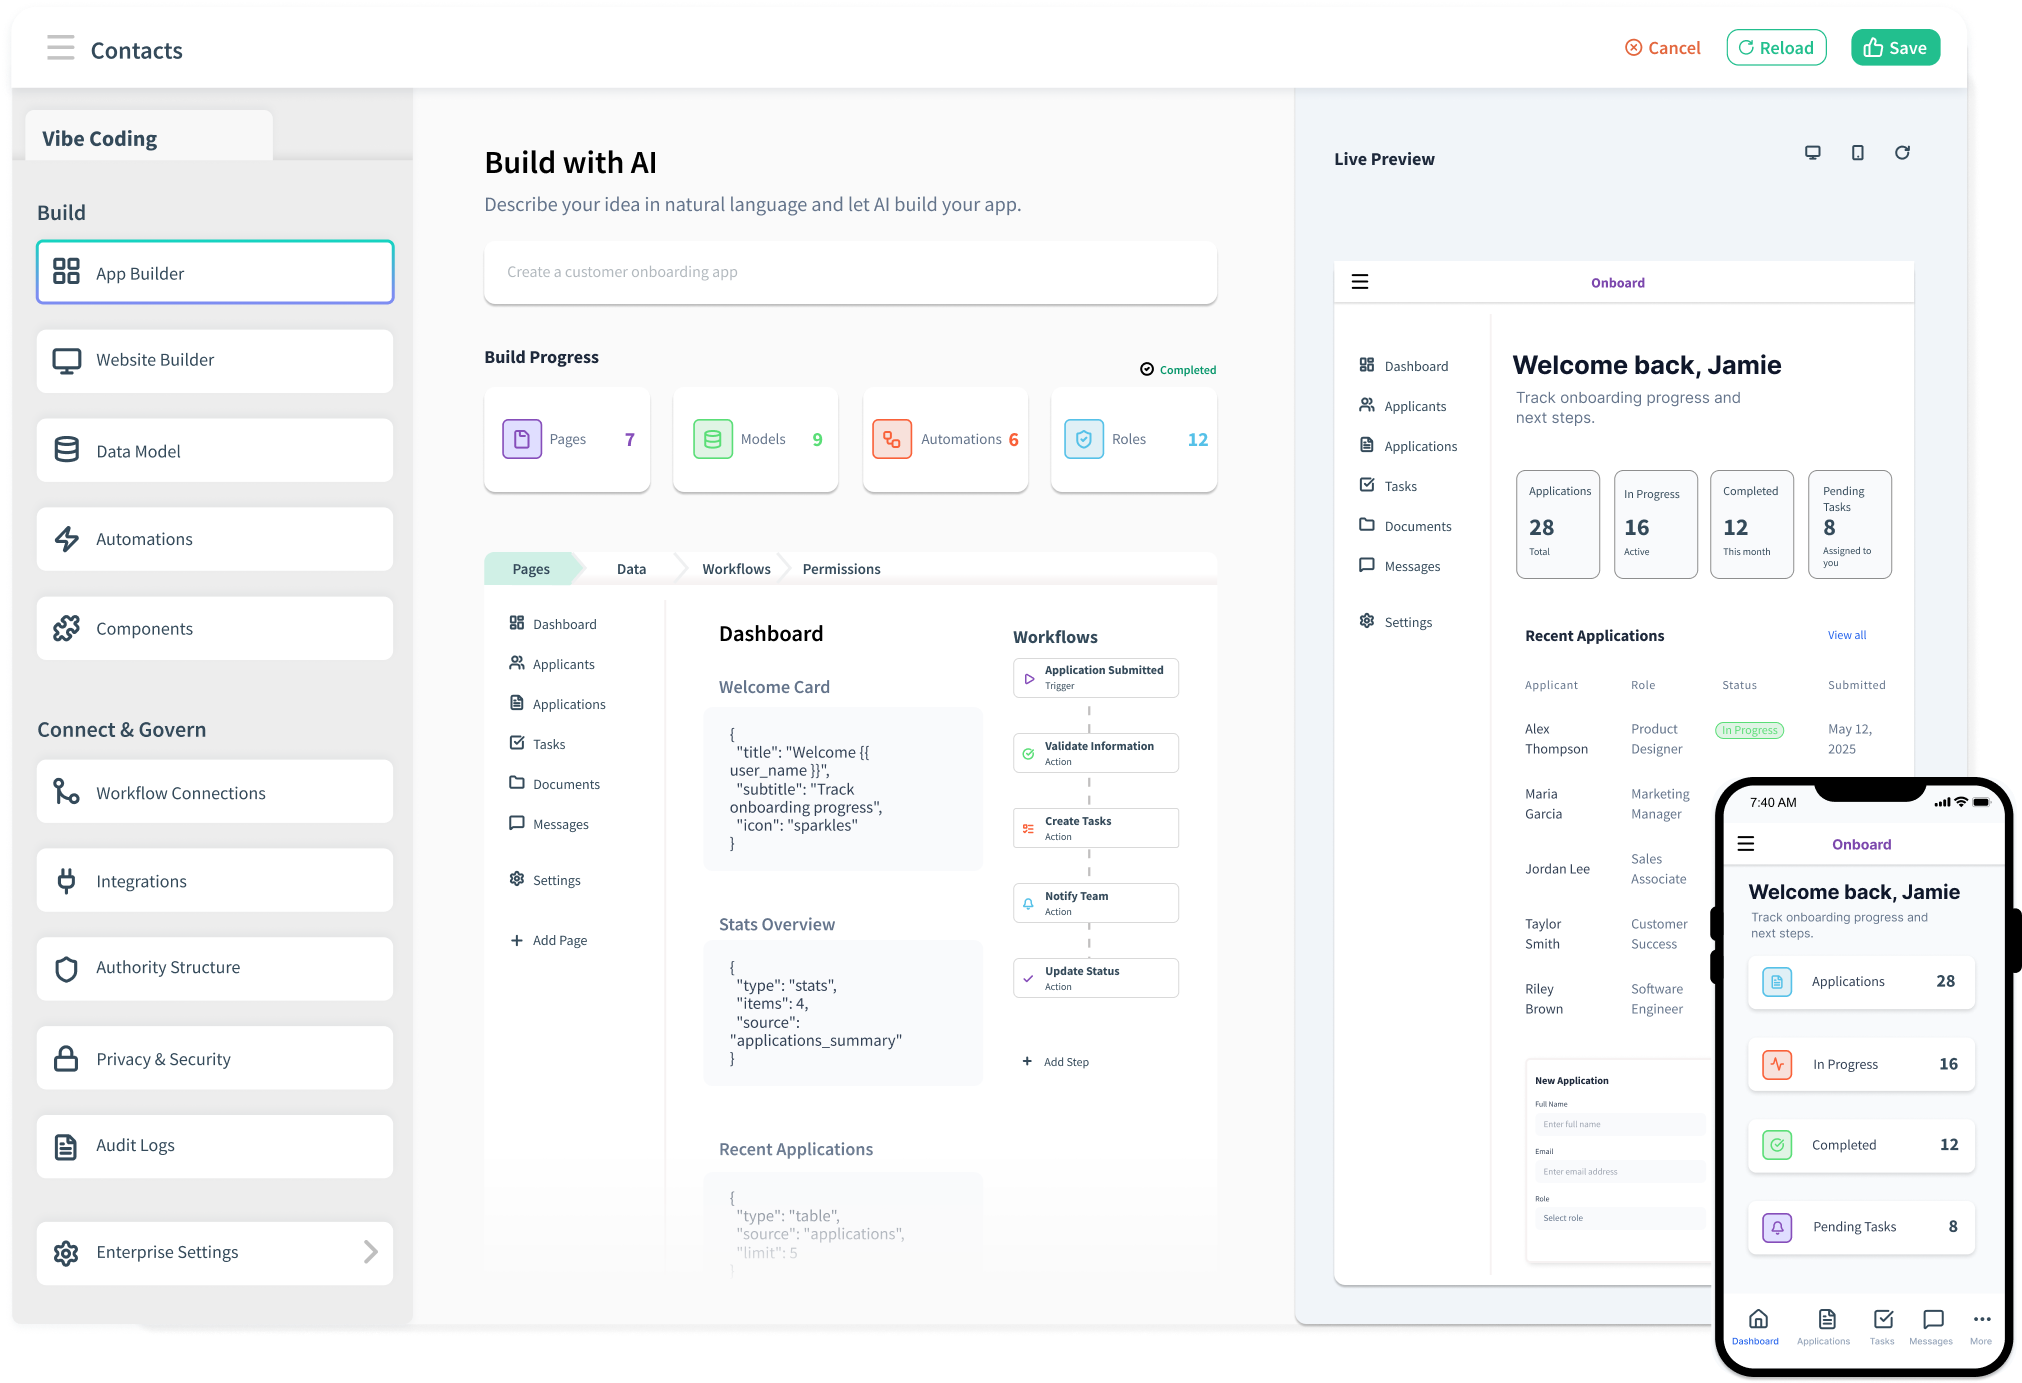Click the Enter full name field
The height and width of the screenshot is (1383, 2022).
coord(1620,1125)
